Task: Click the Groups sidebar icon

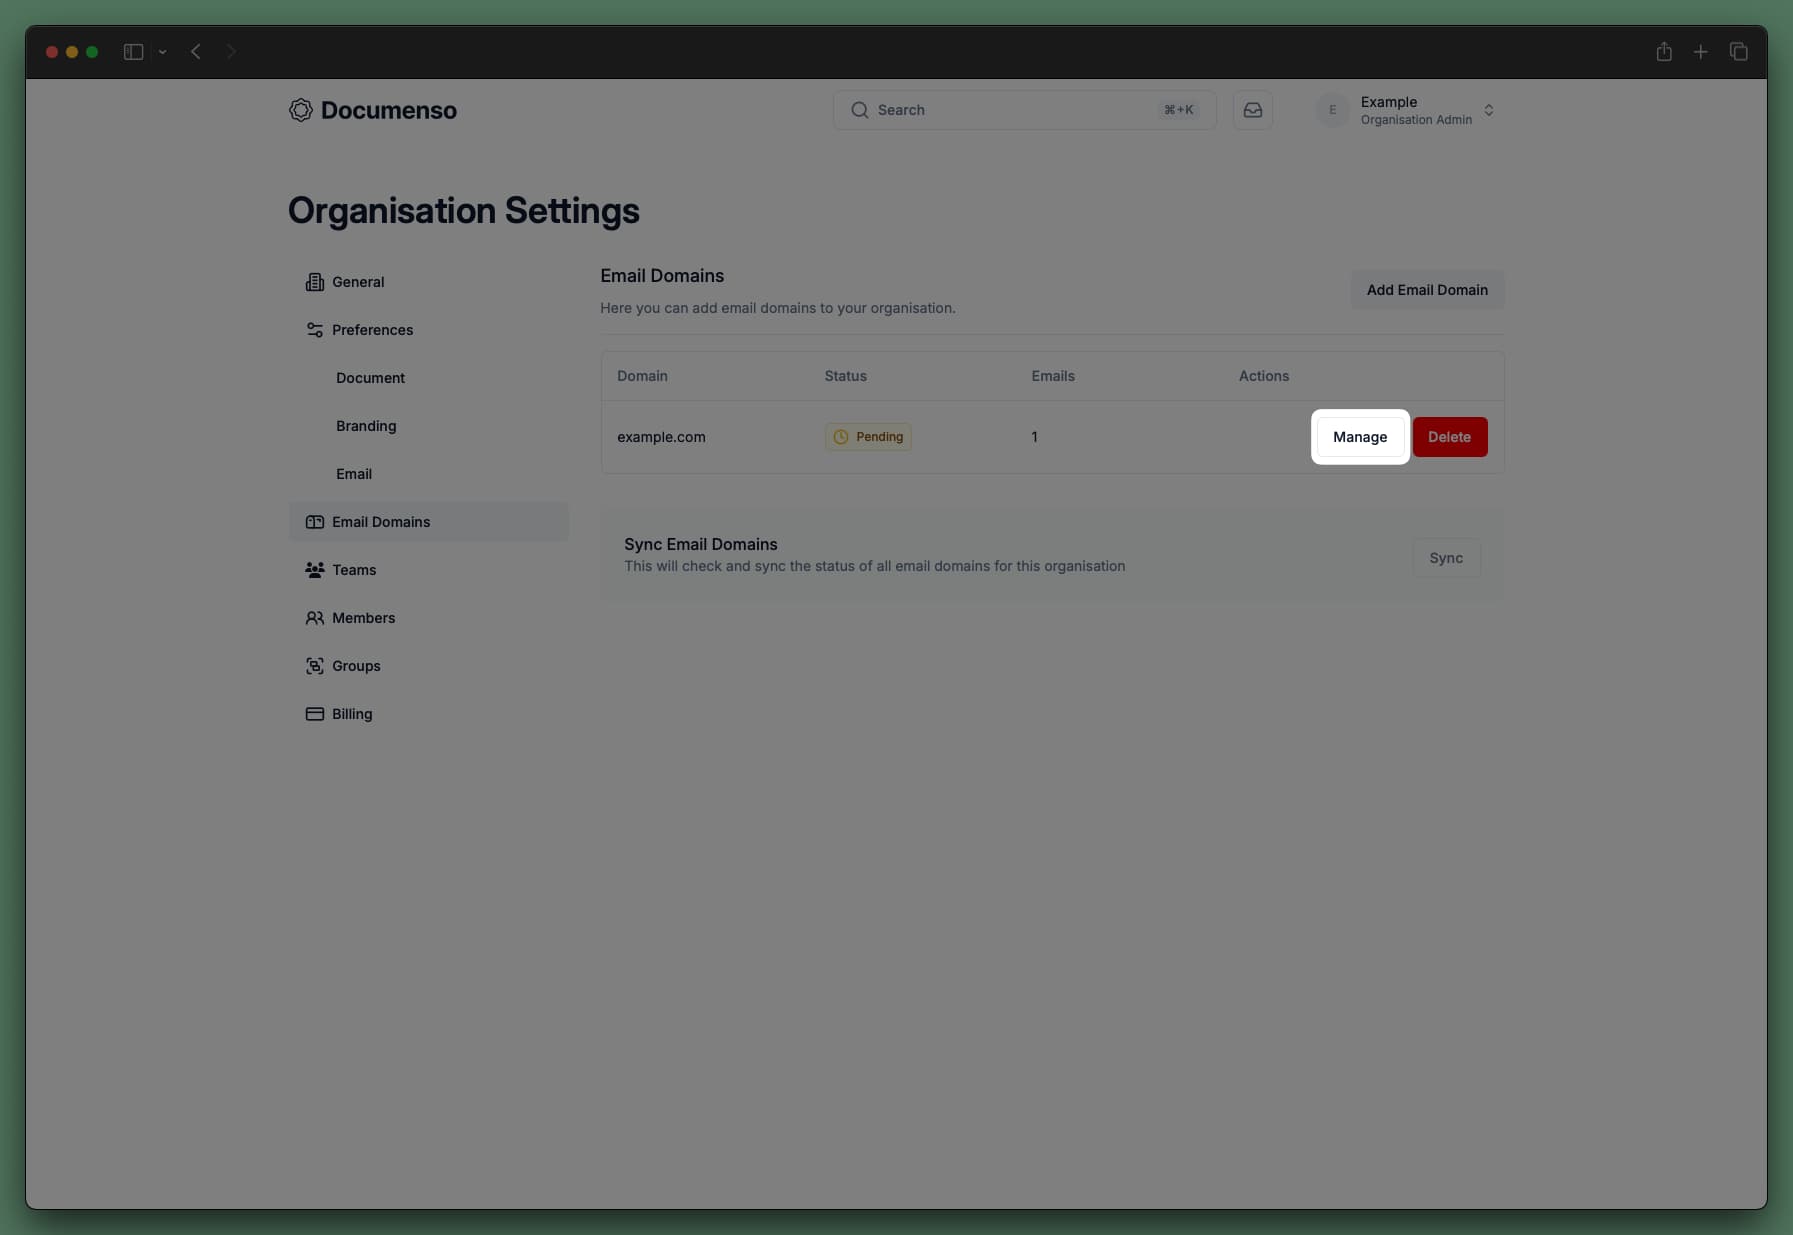Action: 315,665
